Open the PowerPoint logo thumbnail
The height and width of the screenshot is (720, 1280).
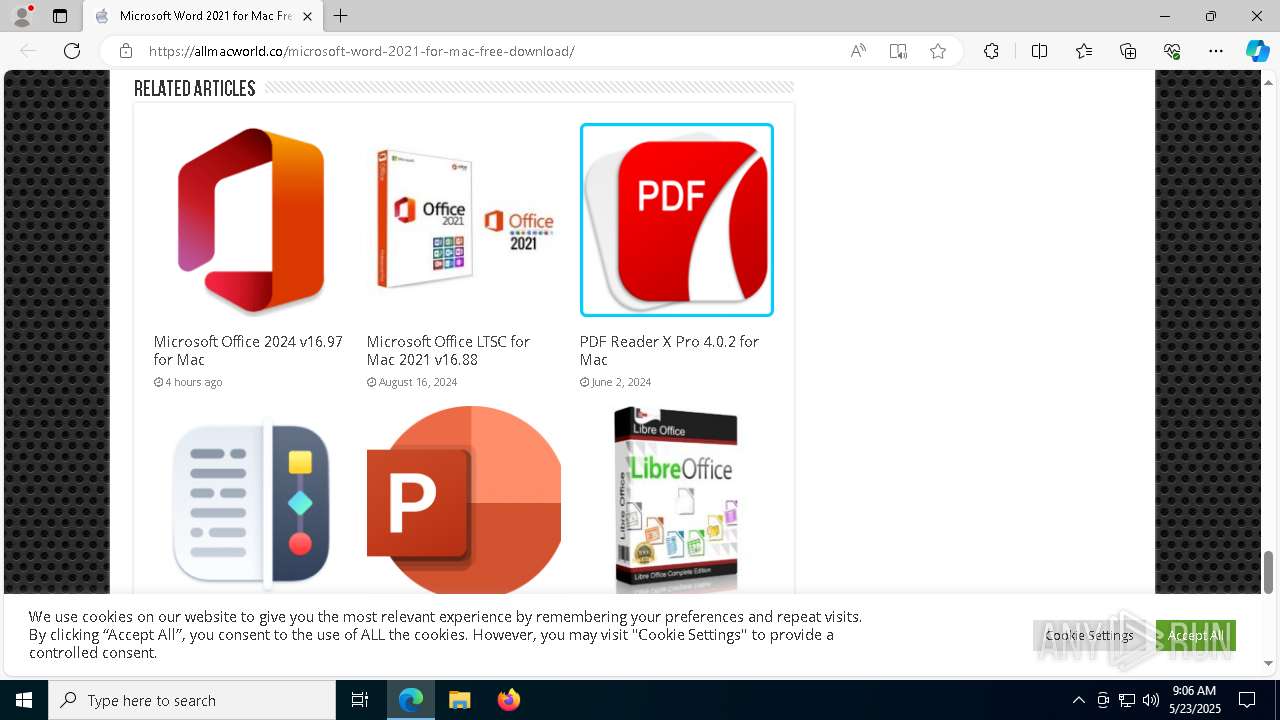tap(463, 500)
